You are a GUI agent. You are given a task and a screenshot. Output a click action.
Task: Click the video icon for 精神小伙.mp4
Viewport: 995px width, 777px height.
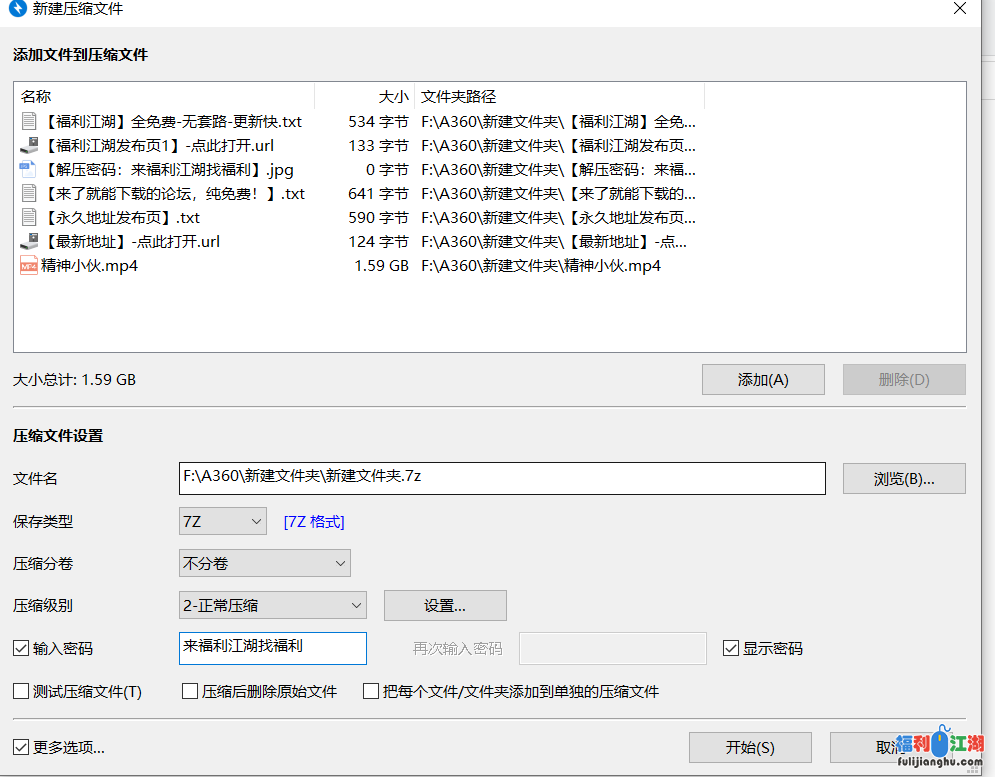(x=28, y=266)
